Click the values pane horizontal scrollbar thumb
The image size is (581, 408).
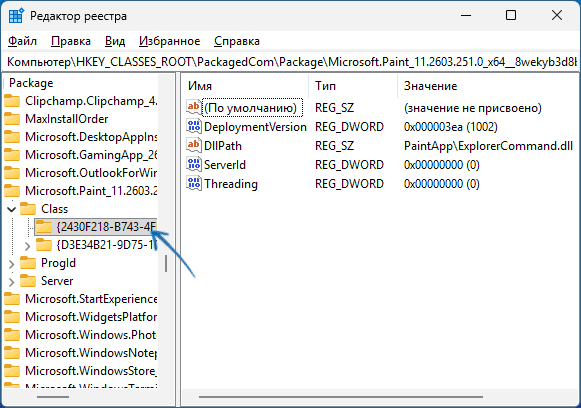coord(341,397)
